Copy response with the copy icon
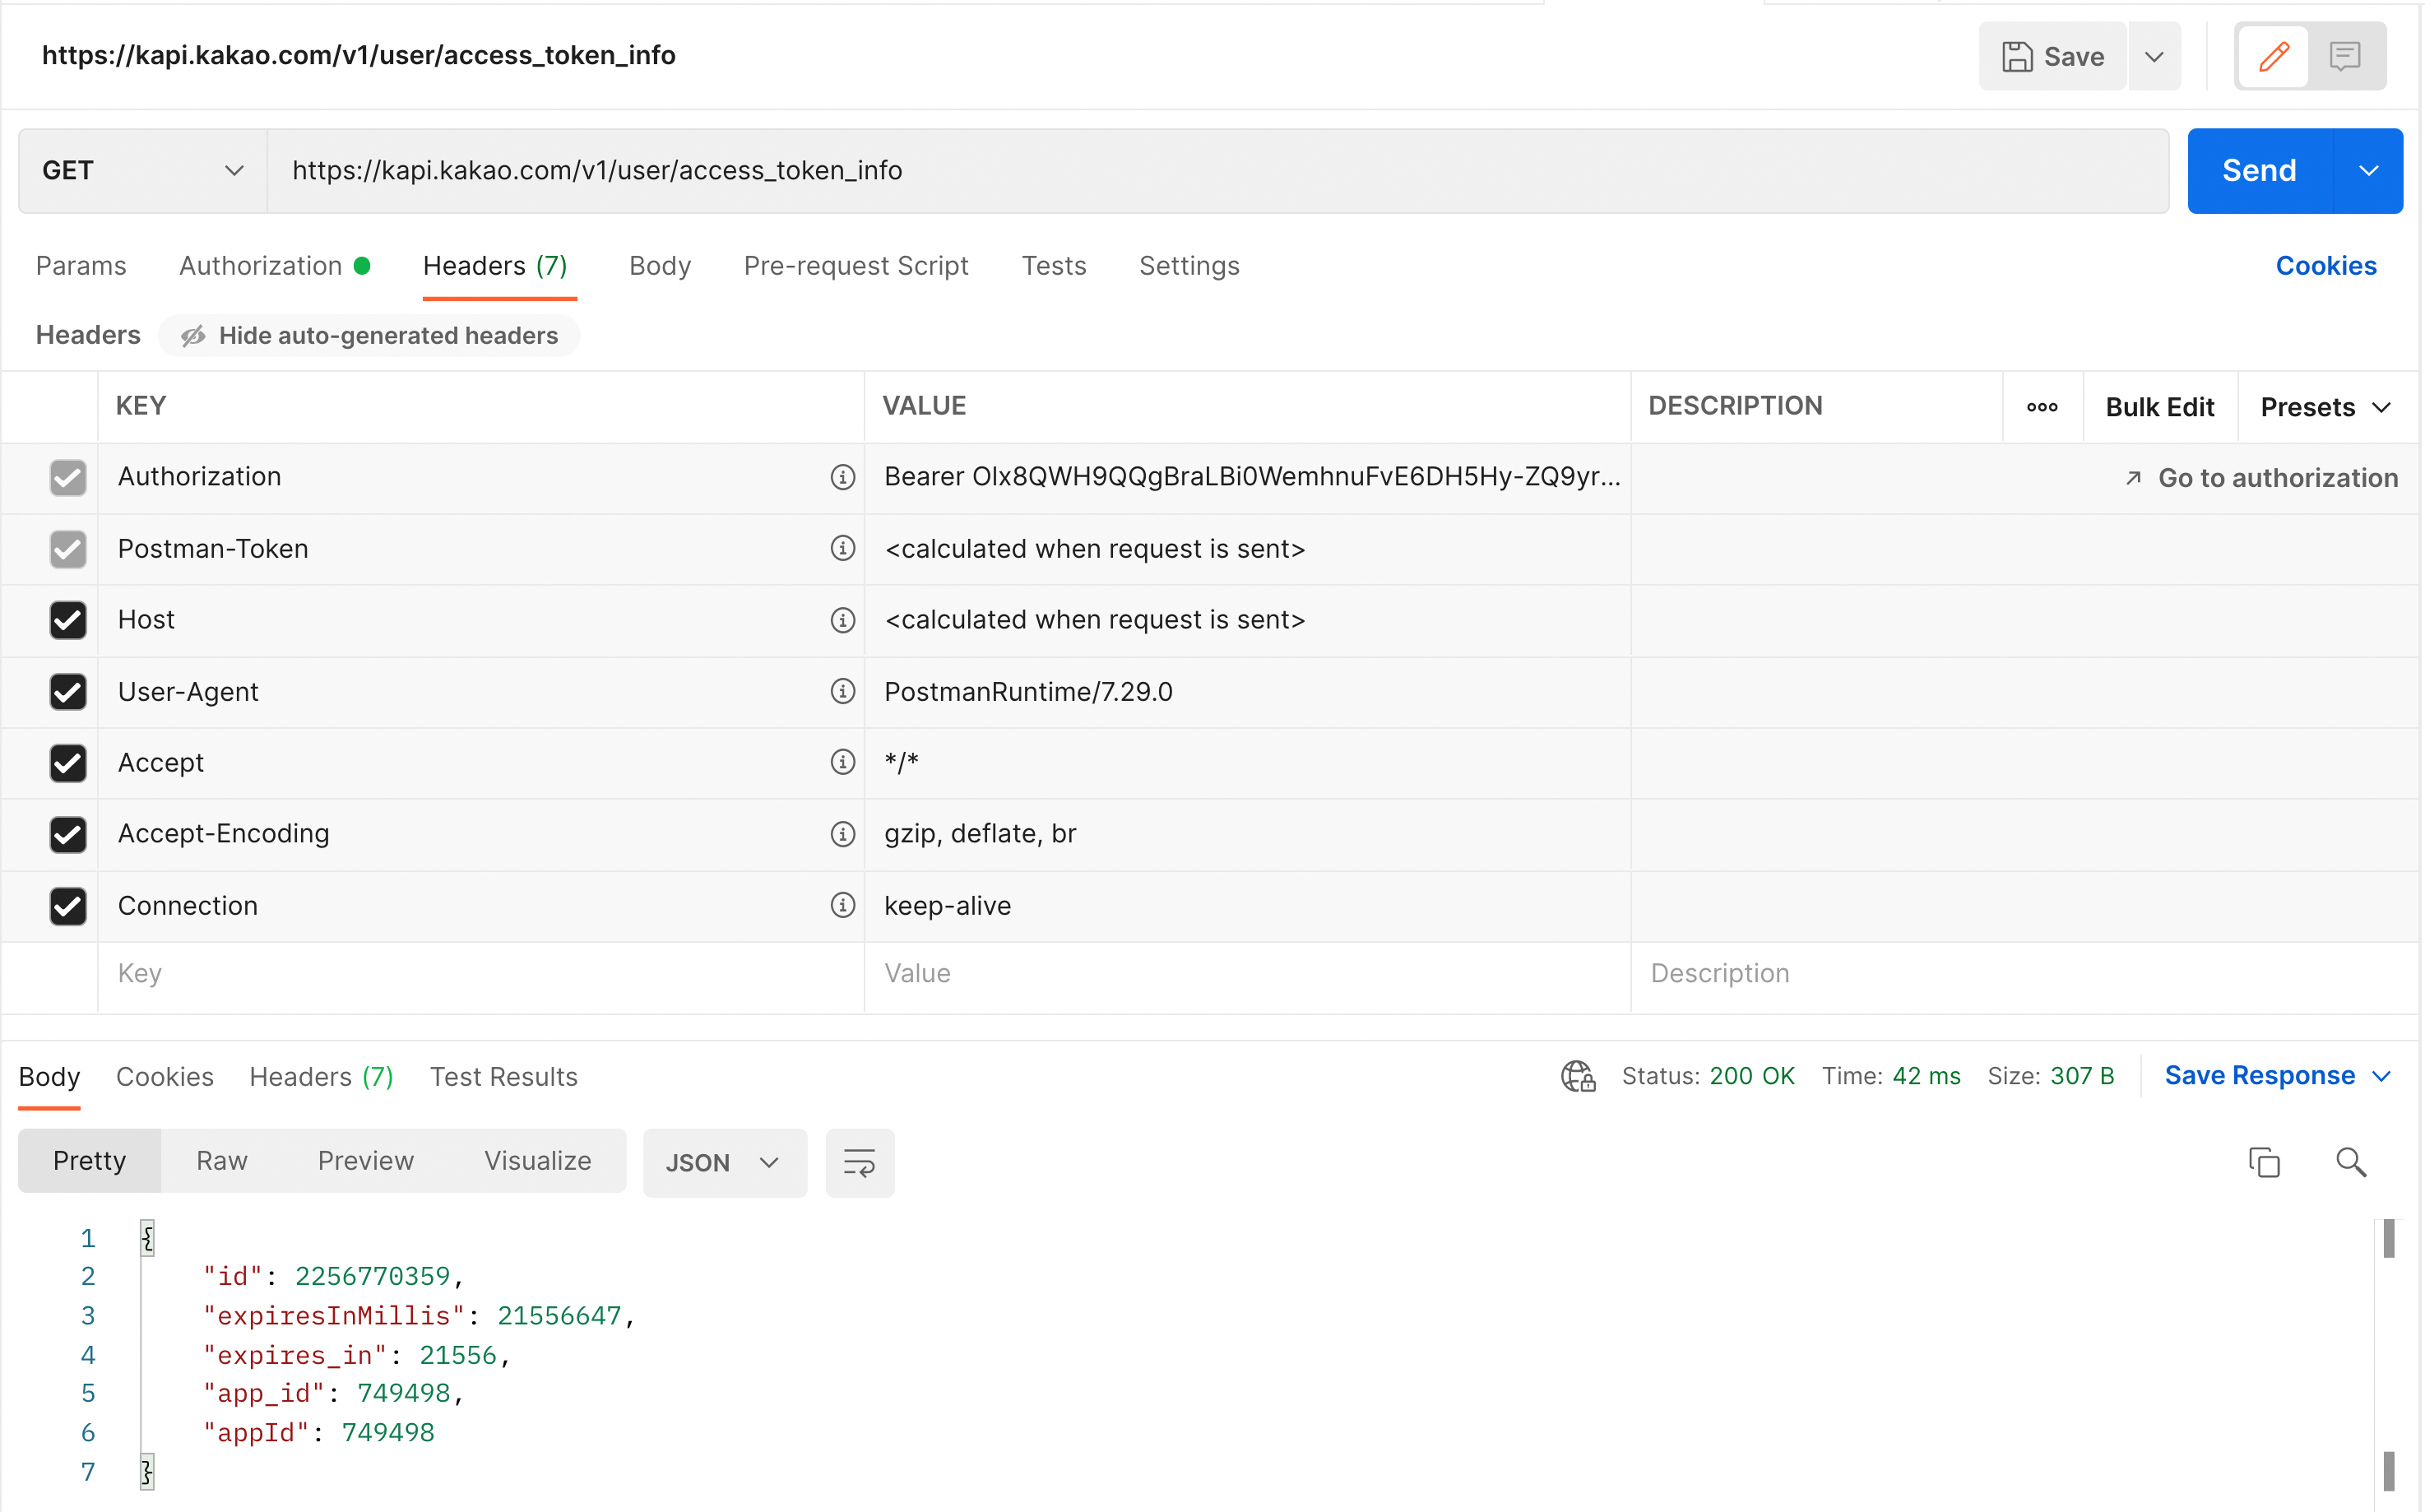2425x1512 pixels. (x=2263, y=1162)
